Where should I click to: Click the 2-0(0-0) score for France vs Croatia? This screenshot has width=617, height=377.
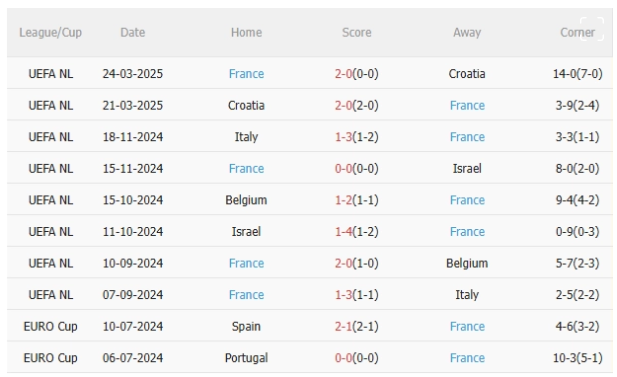(357, 74)
